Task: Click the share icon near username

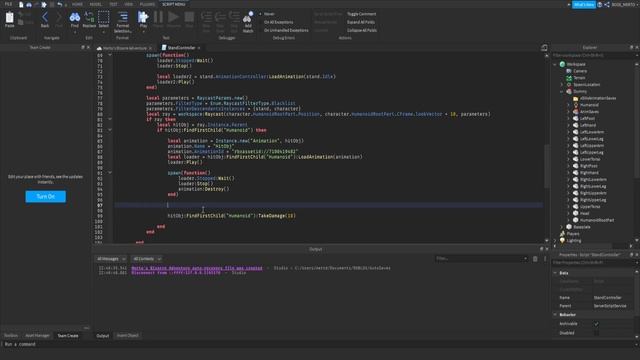Action: [607, 4]
